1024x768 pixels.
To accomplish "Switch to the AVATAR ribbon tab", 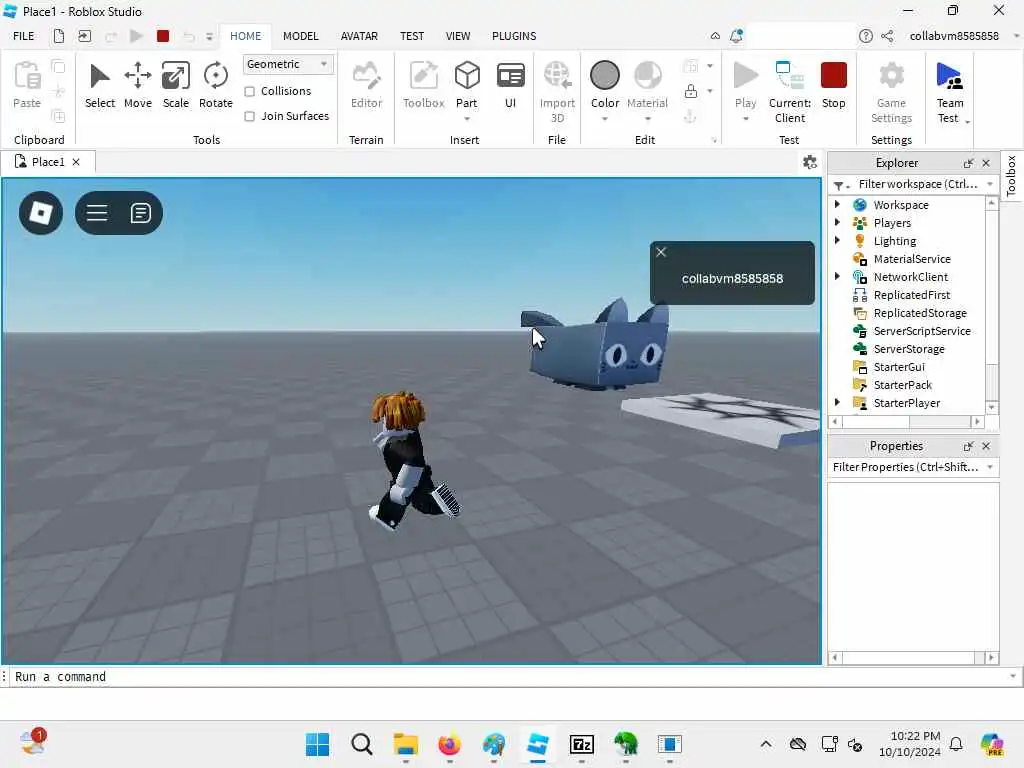I will click(x=359, y=36).
